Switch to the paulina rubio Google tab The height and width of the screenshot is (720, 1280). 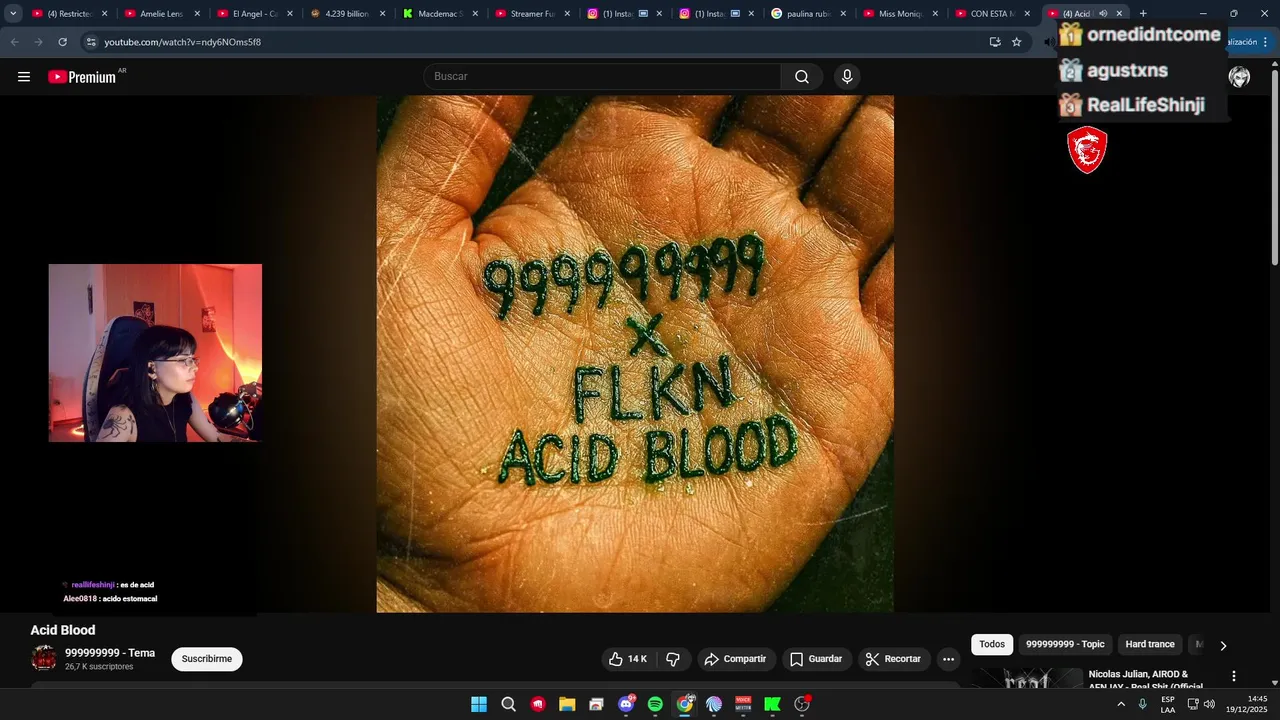click(x=809, y=14)
